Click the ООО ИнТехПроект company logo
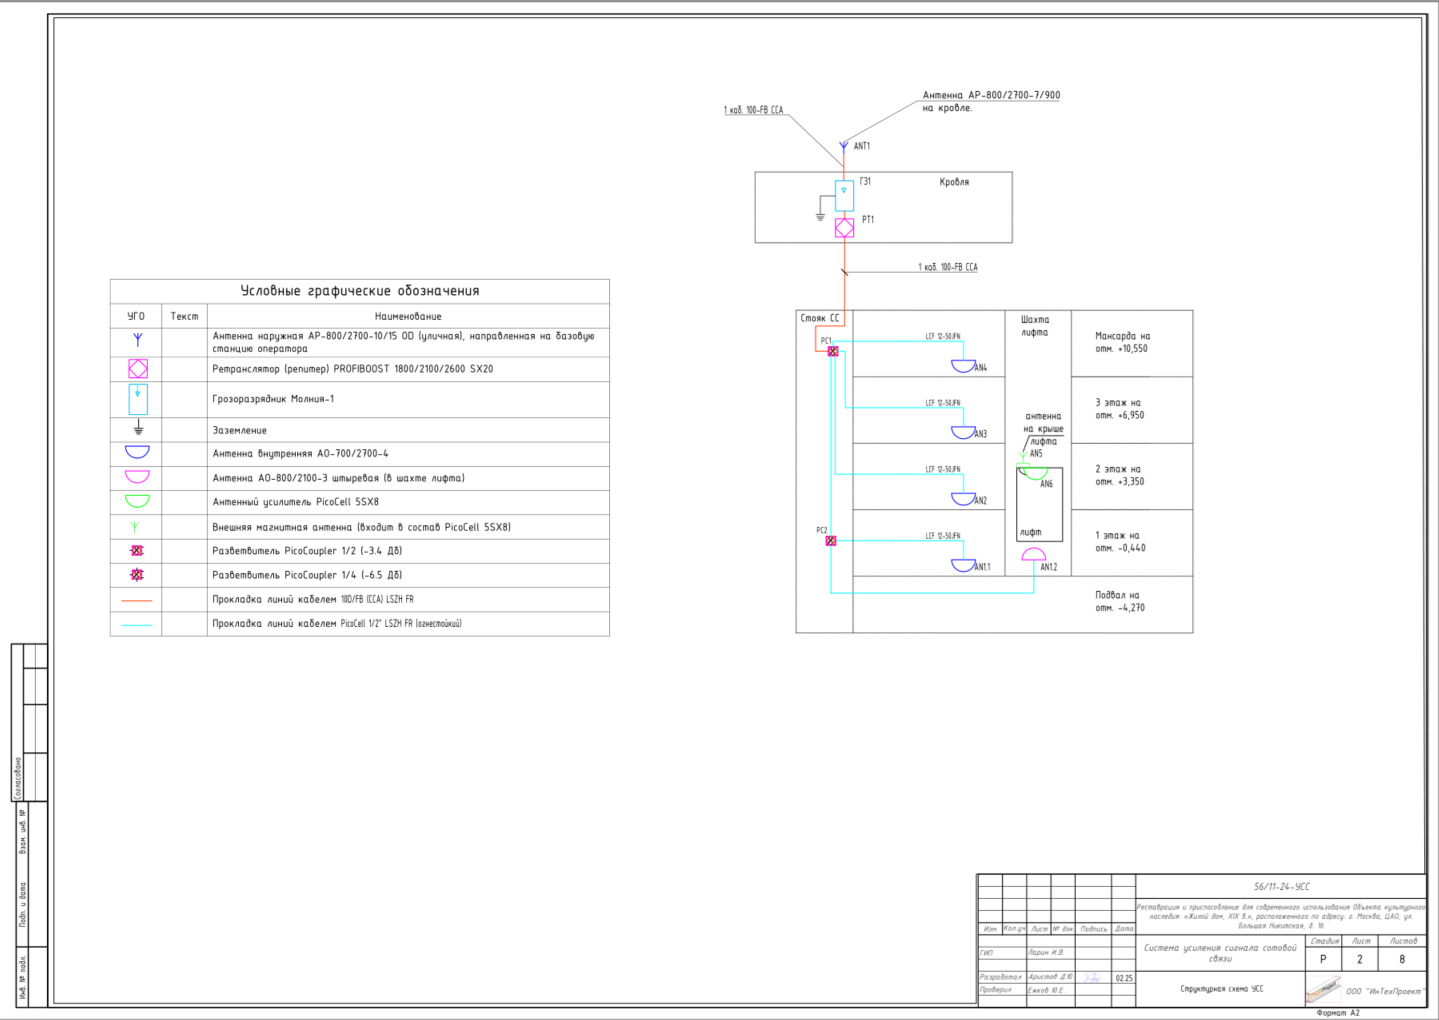 (1322, 989)
